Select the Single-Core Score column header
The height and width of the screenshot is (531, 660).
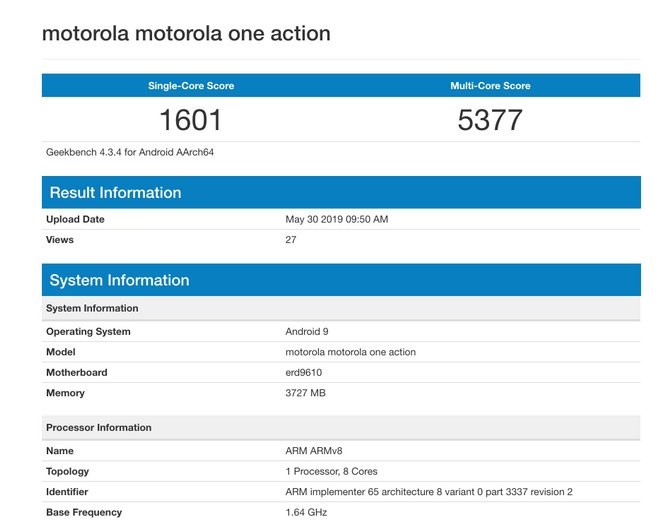click(190, 86)
